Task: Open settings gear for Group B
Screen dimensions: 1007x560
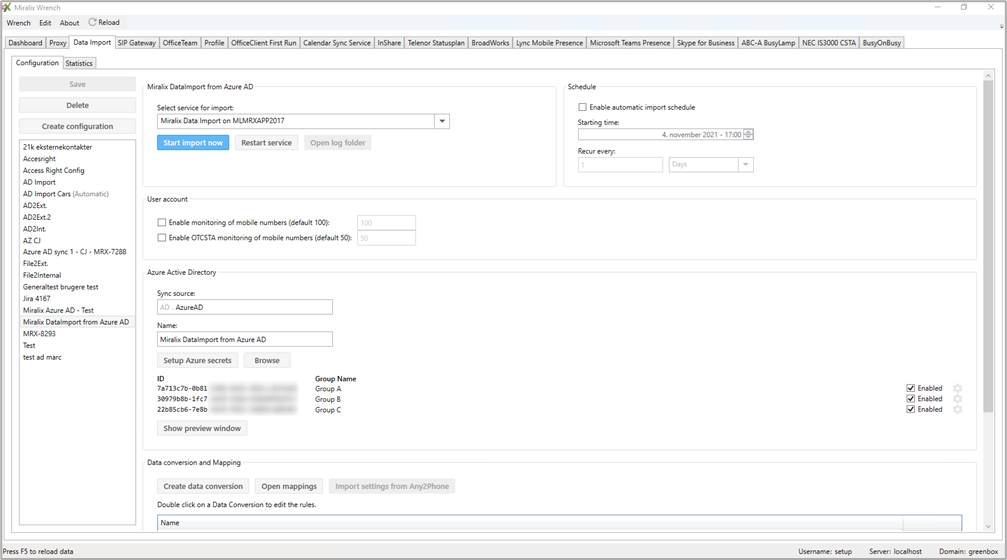Action: 958,399
